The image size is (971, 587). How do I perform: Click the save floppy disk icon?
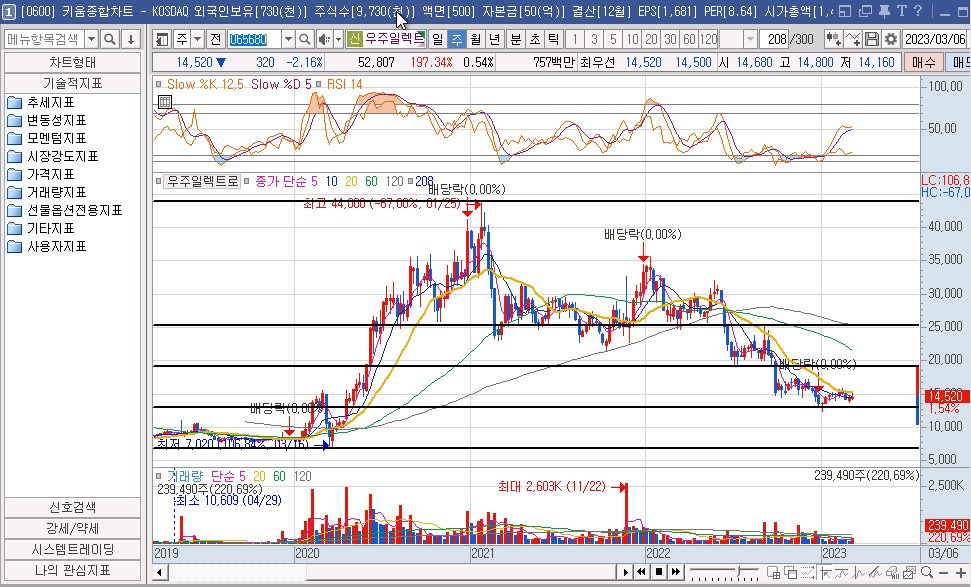pos(871,40)
